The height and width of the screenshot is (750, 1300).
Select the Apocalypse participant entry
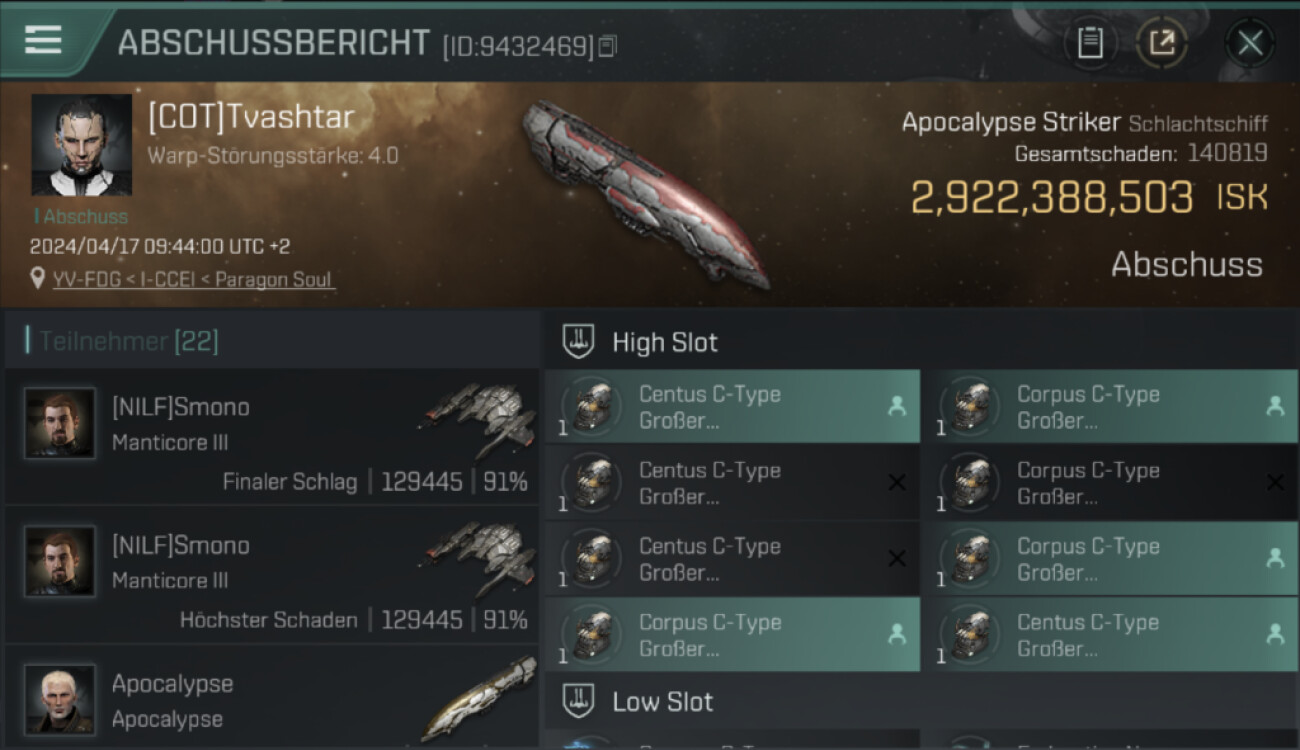pos(272,696)
